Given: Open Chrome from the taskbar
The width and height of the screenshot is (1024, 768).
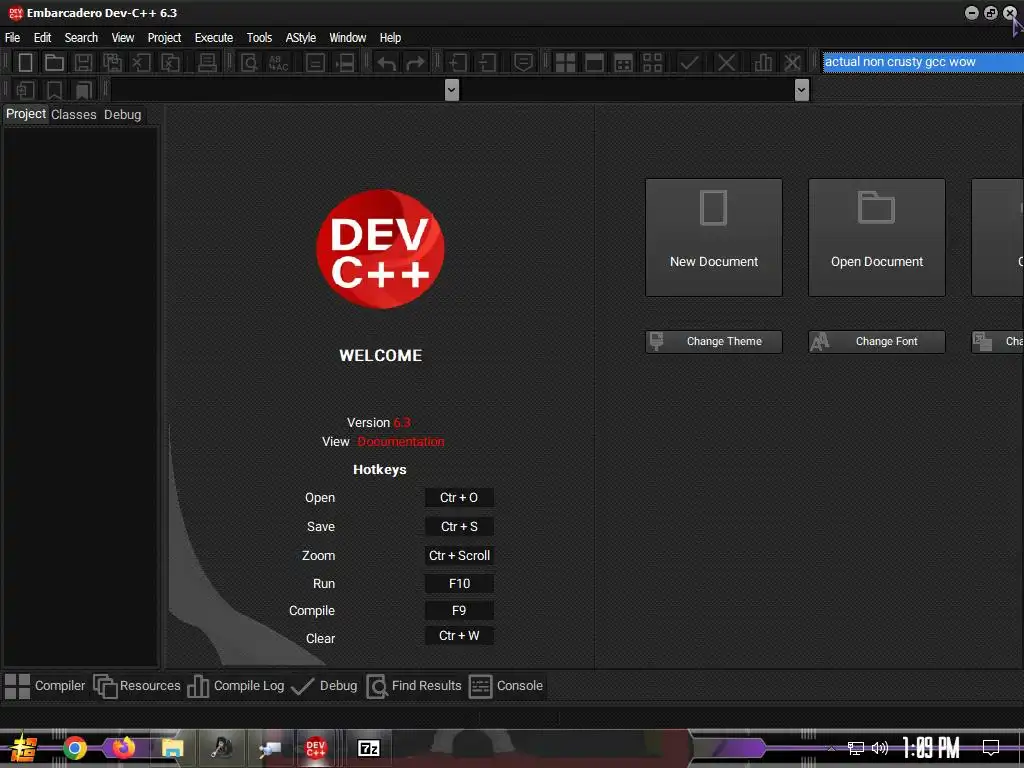Looking at the screenshot, I should 75,748.
